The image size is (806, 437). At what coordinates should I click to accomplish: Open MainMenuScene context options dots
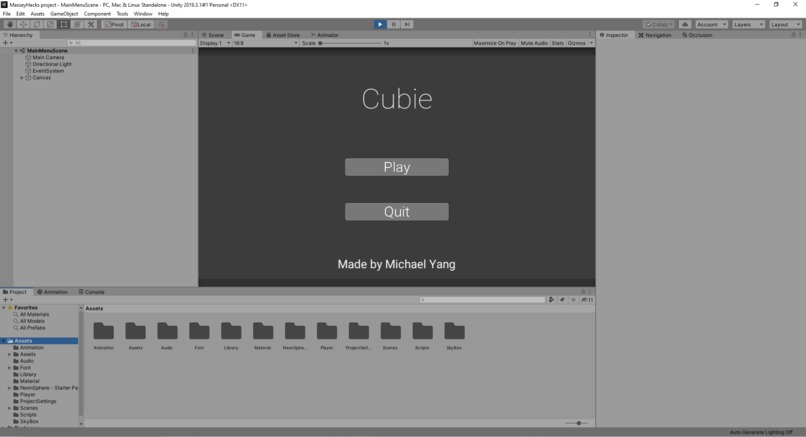point(193,50)
